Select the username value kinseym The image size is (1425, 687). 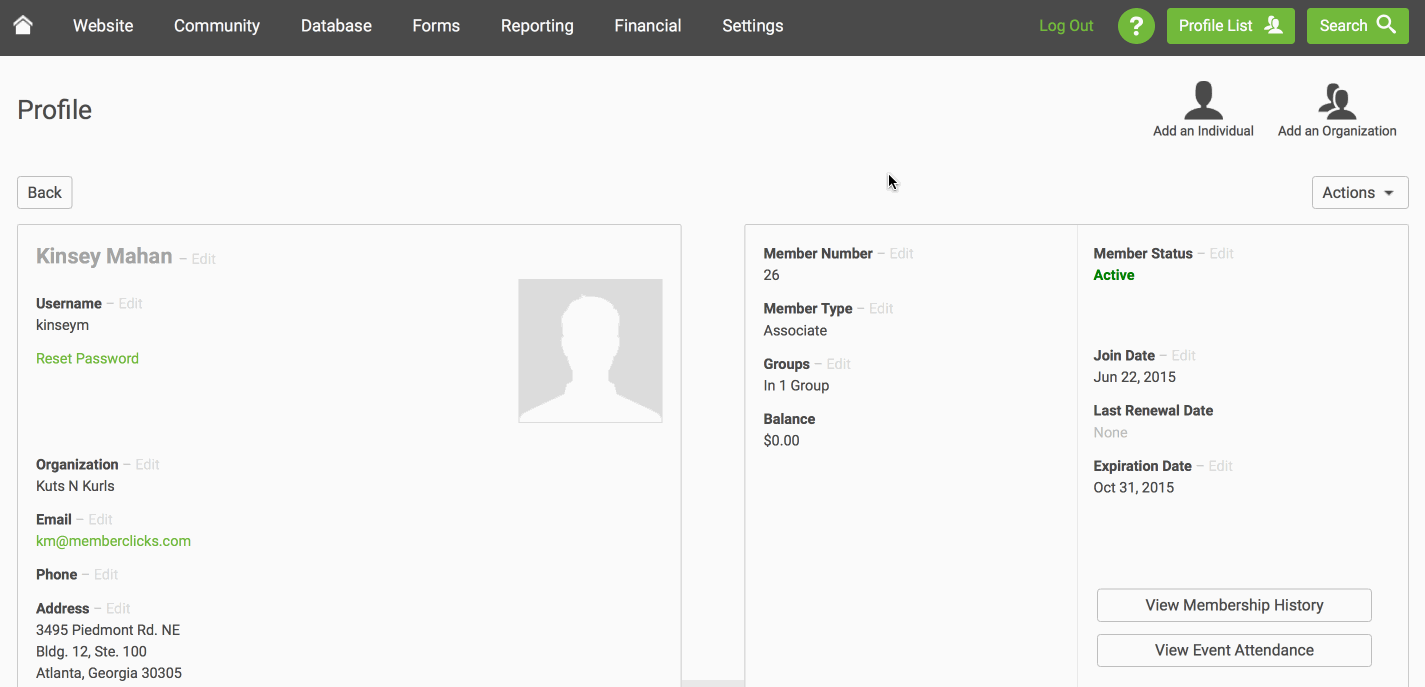(x=62, y=325)
